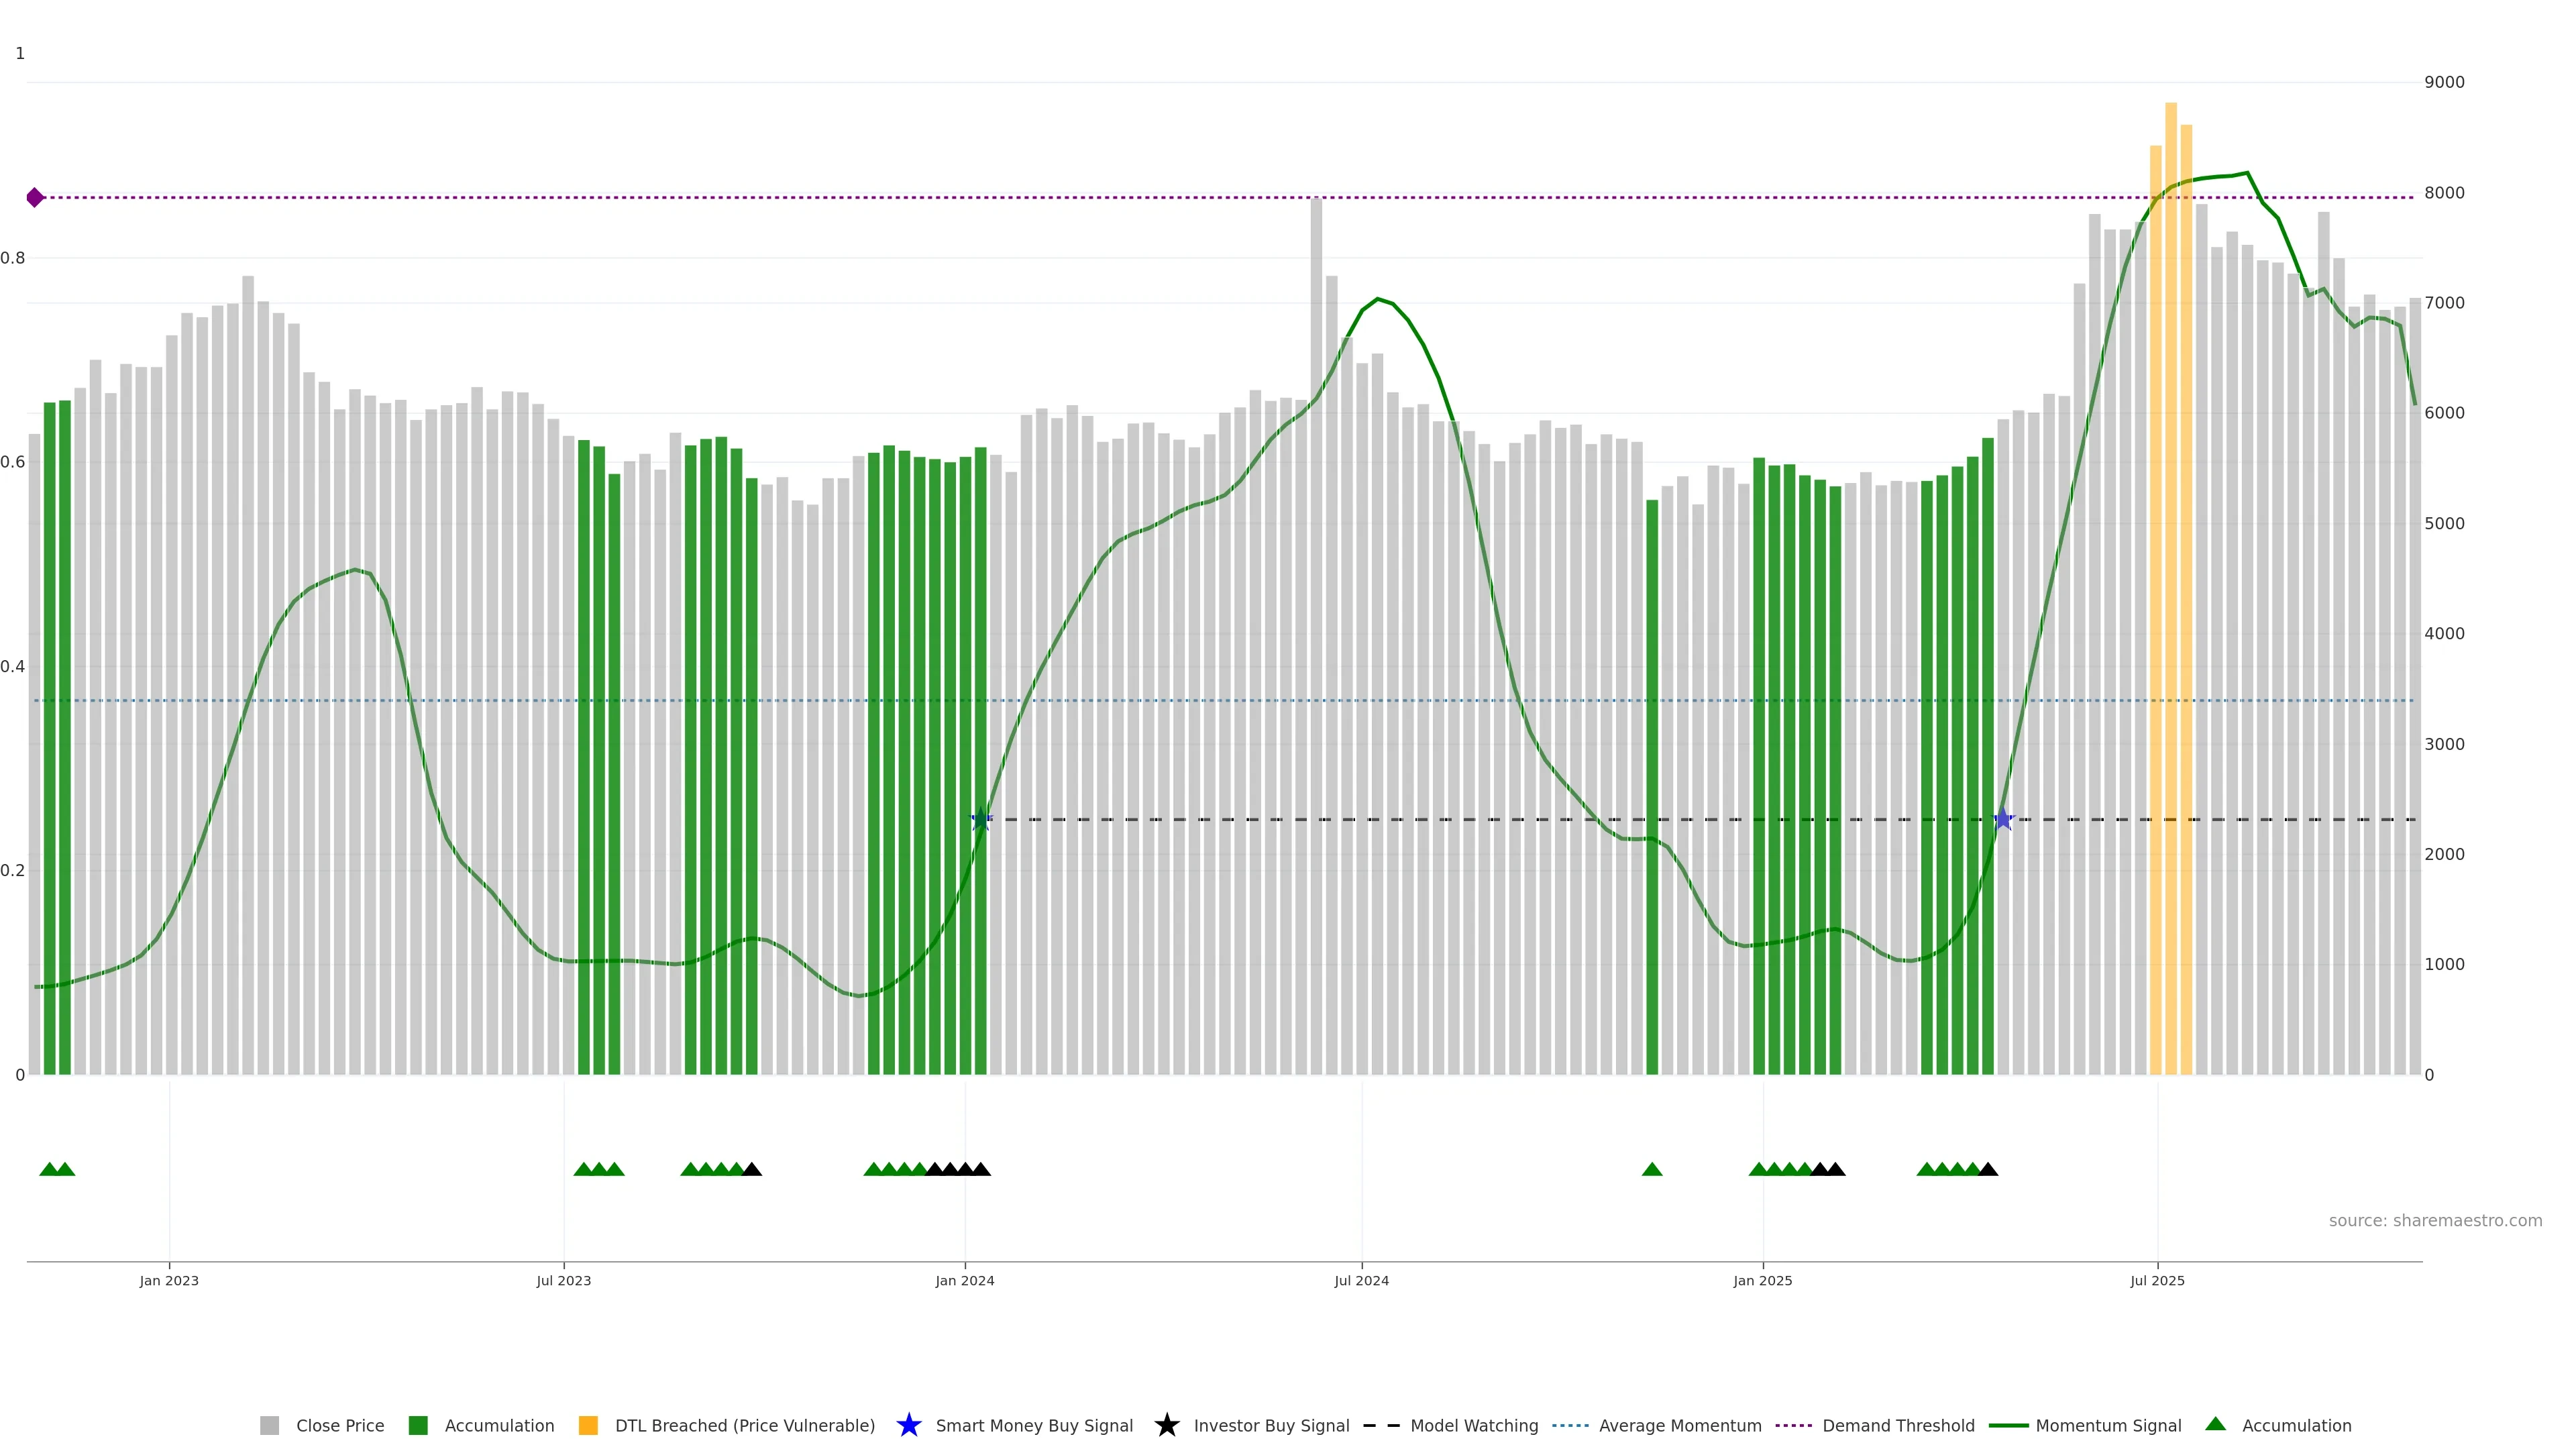The image size is (2576, 1449).
Task: Click the green Accumulation square legend swatch
Action: (418, 1425)
